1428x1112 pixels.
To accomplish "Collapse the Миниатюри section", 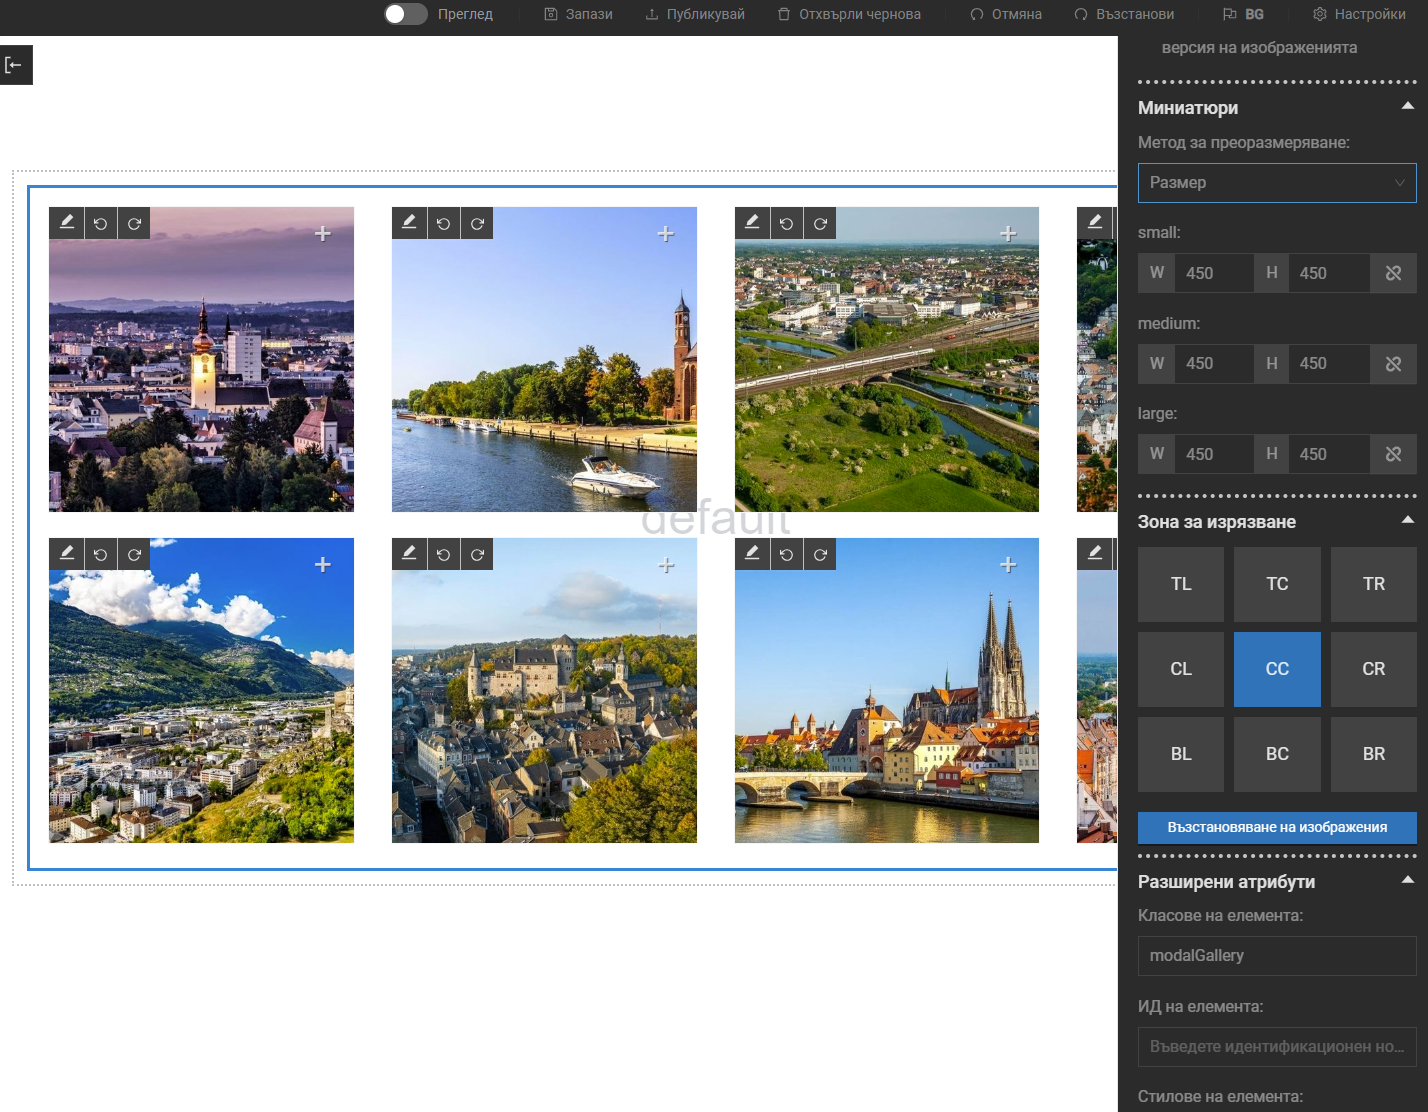I will click(x=1407, y=107).
